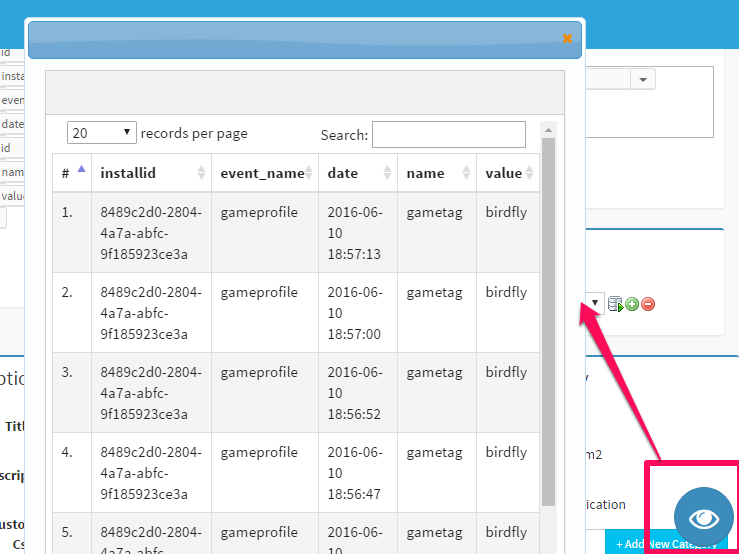Image resolution: width=739 pixels, height=554 pixels.
Task: Click the red minus remove icon
Action: tap(648, 304)
